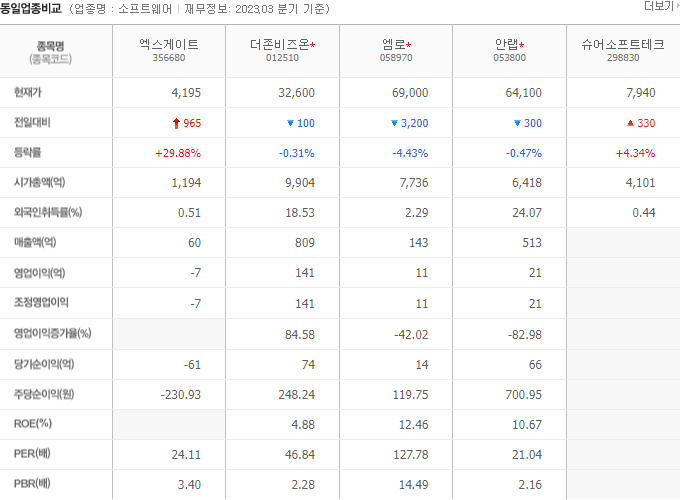Click the 매출액(억) row label

[35, 242]
